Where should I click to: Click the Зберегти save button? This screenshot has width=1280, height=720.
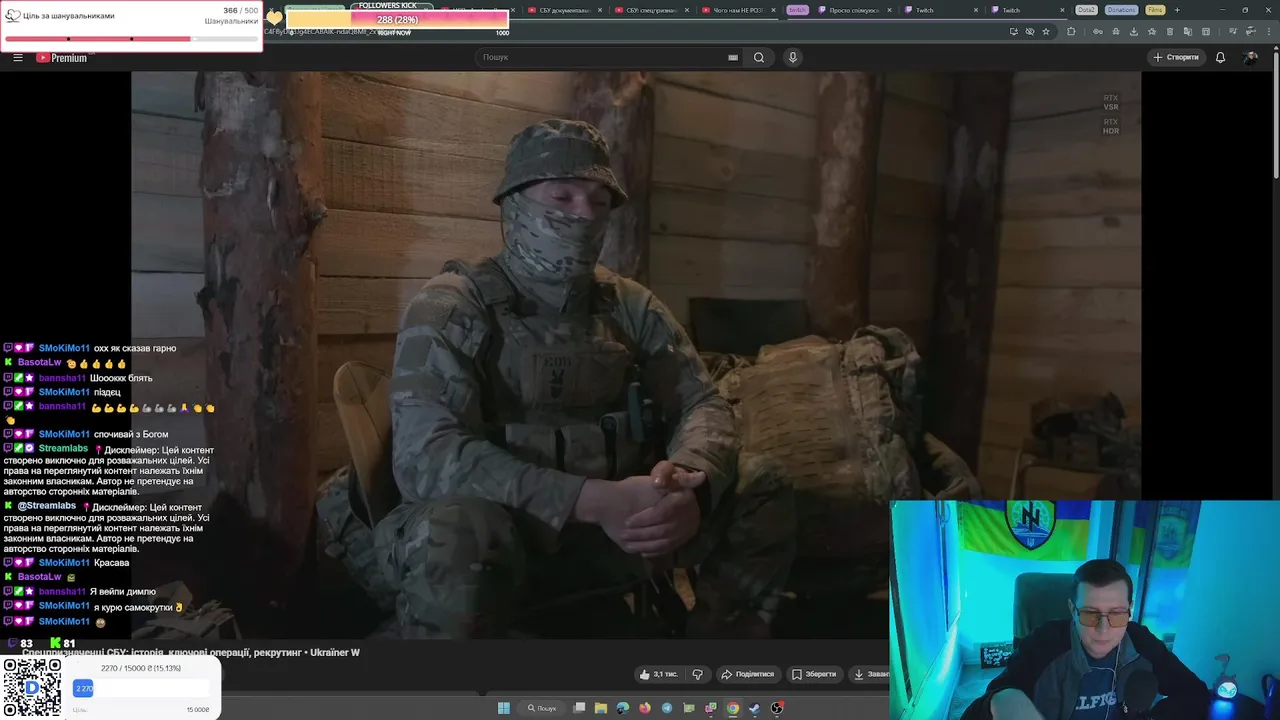pos(814,674)
